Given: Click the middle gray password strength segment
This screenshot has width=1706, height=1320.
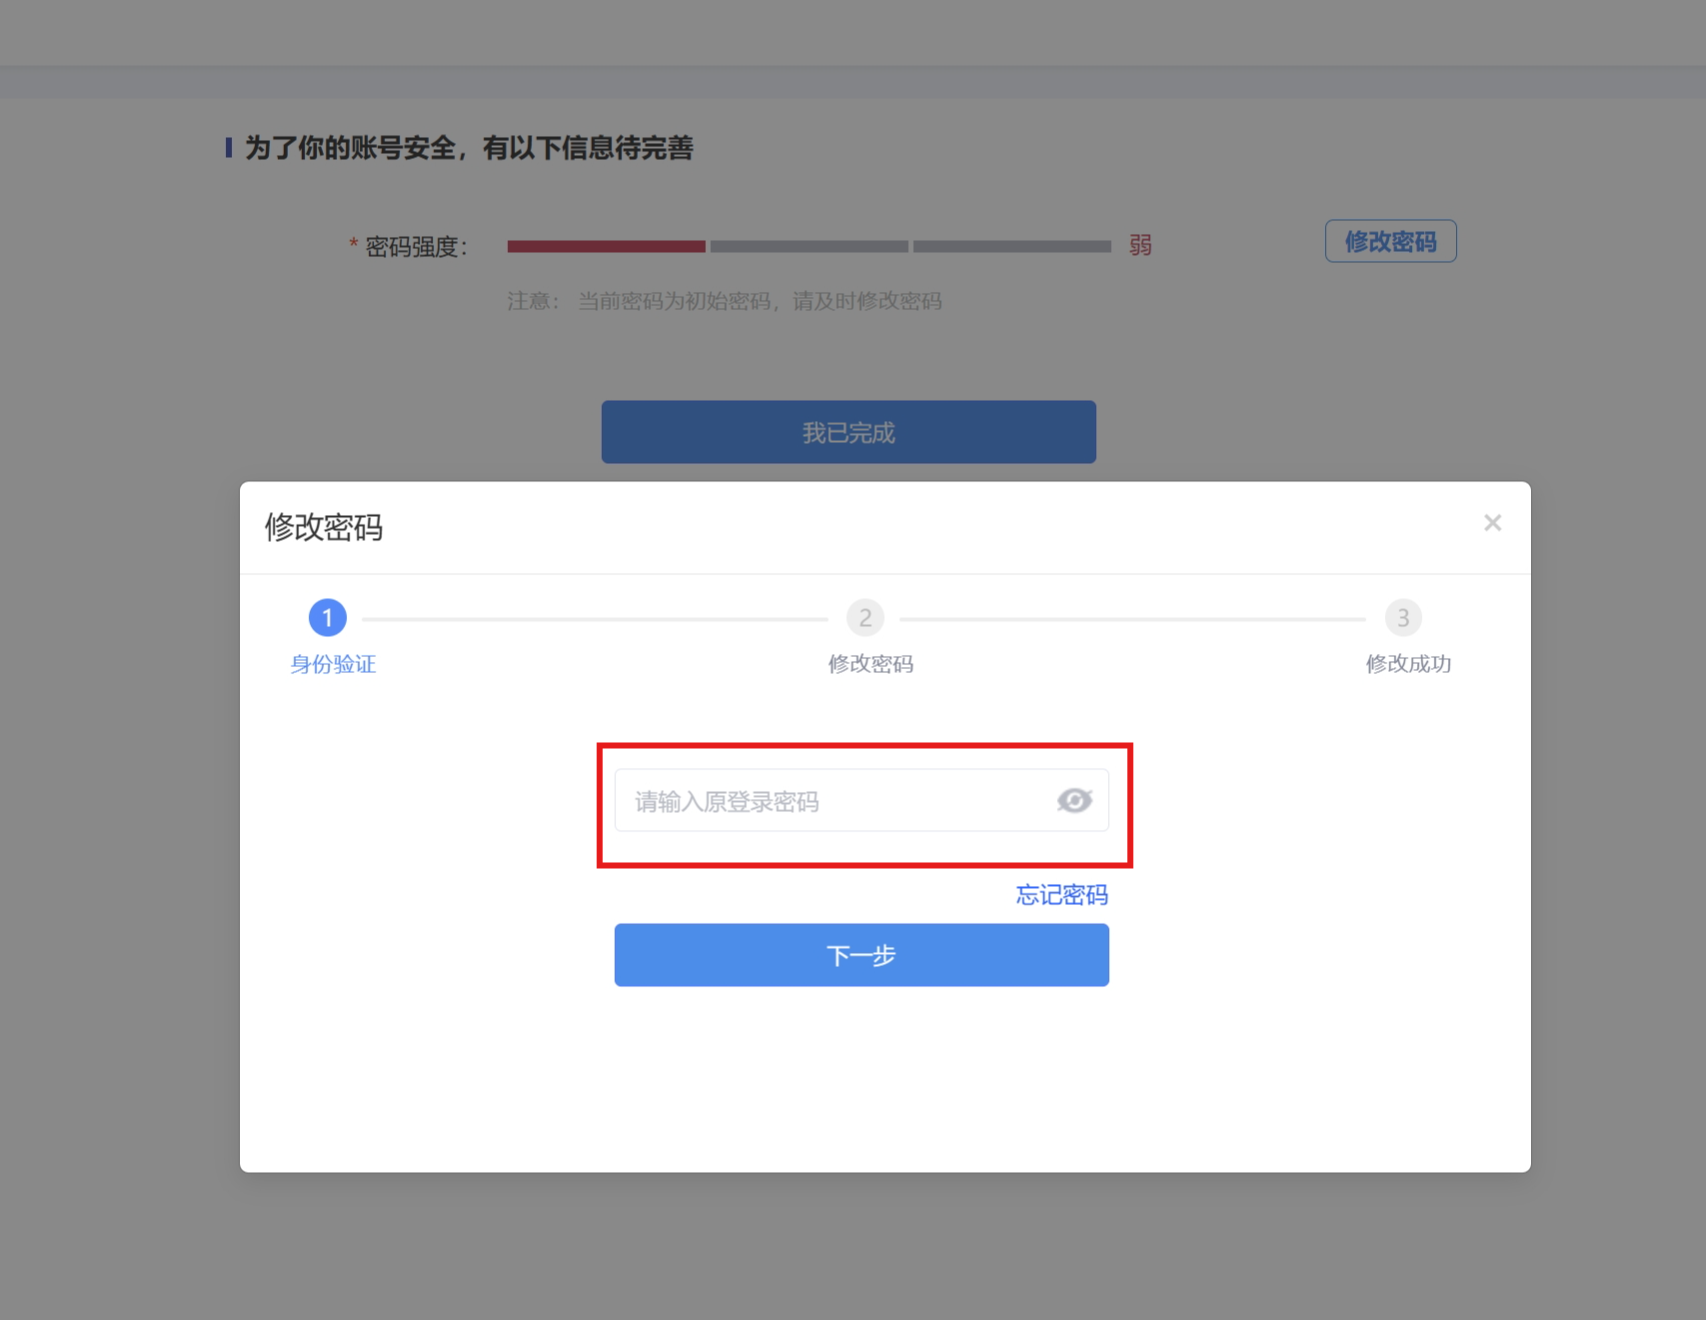Looking at the screenshot, I should [x=809, y=246].
